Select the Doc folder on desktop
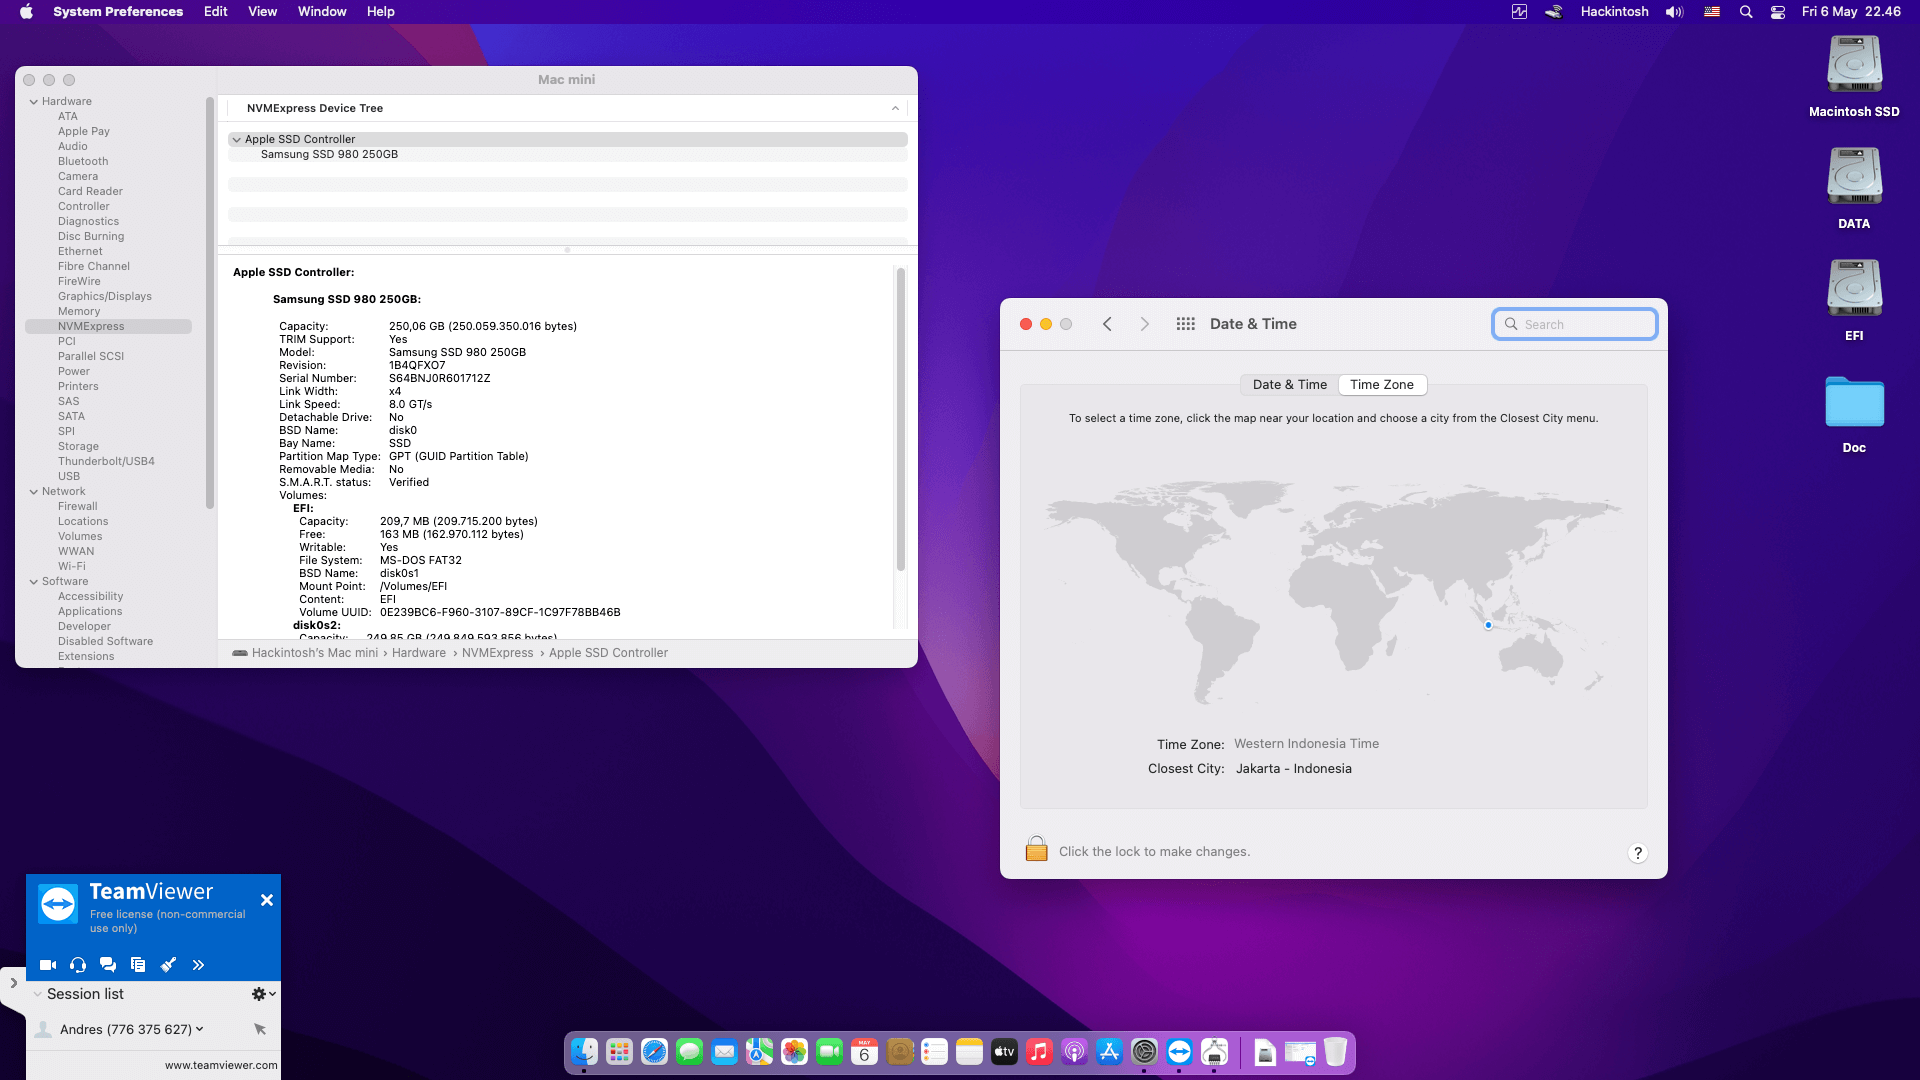1920x1080 pixels. [x=1854, y=401]
